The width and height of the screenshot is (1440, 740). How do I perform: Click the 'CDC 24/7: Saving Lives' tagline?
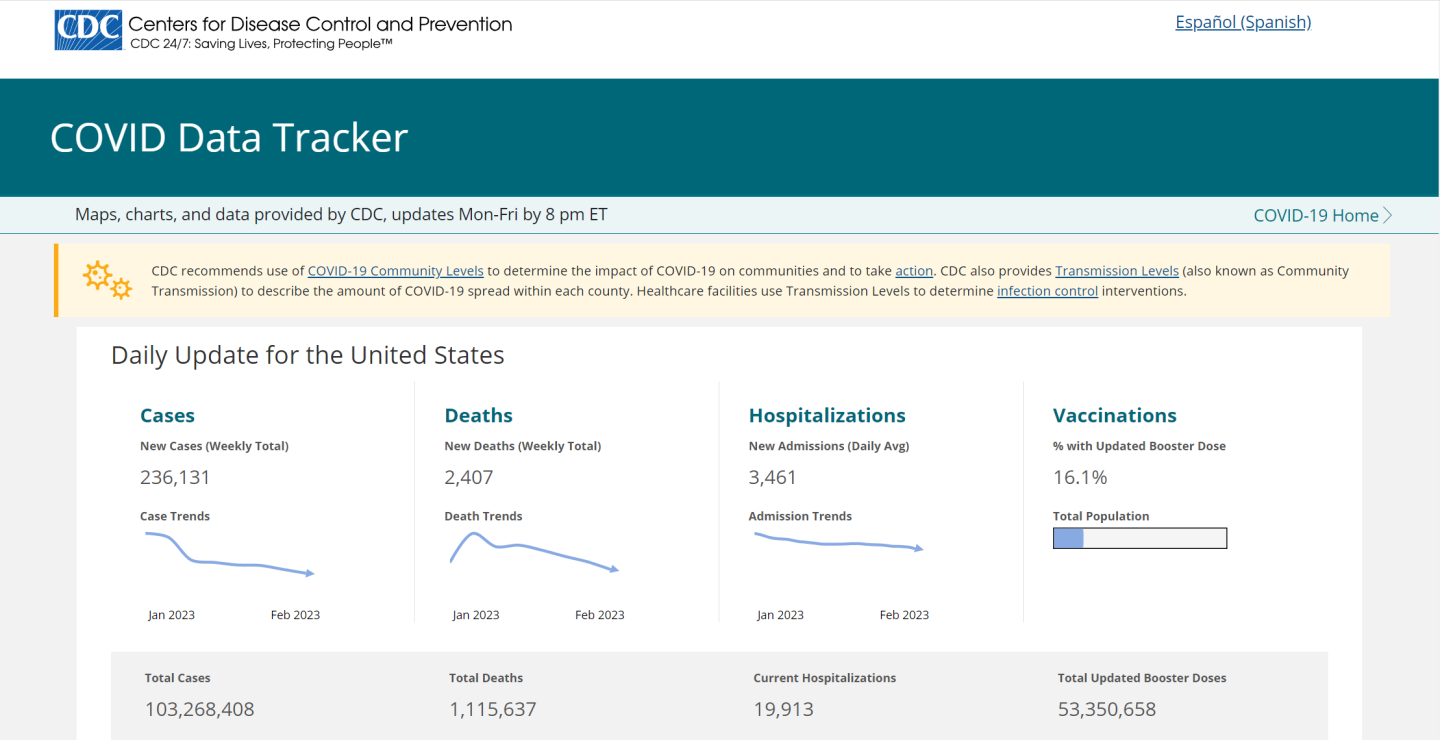click(261, 44)
